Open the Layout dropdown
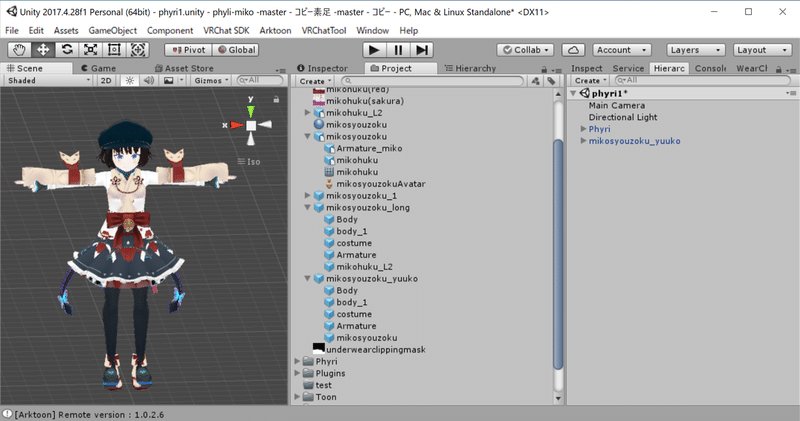800x421 pixels. (762, 50)
